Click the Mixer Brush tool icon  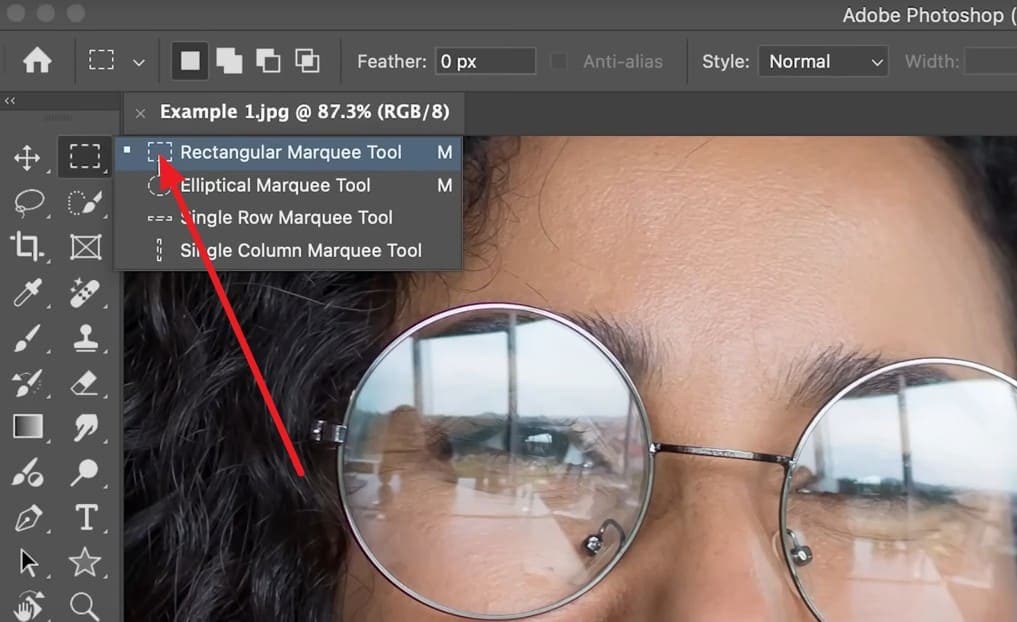pyautogui.click(x=27, y=473)
